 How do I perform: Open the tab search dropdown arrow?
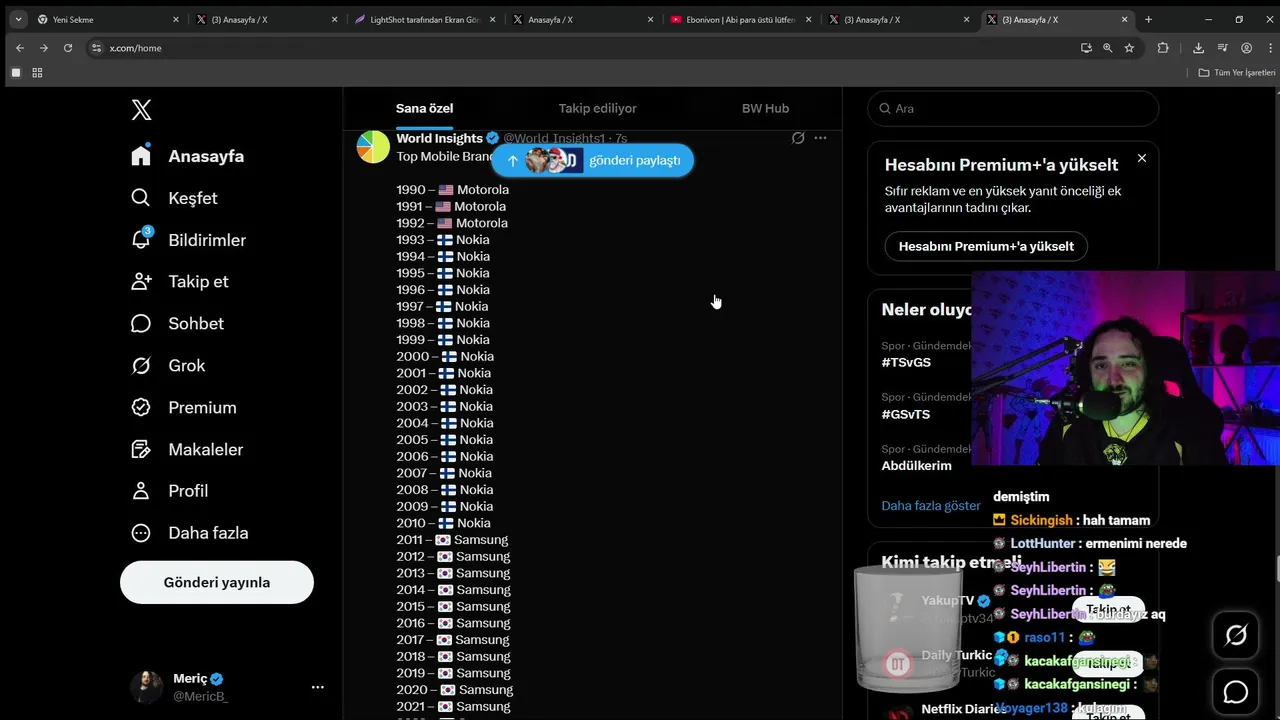(x=17, y=19)
